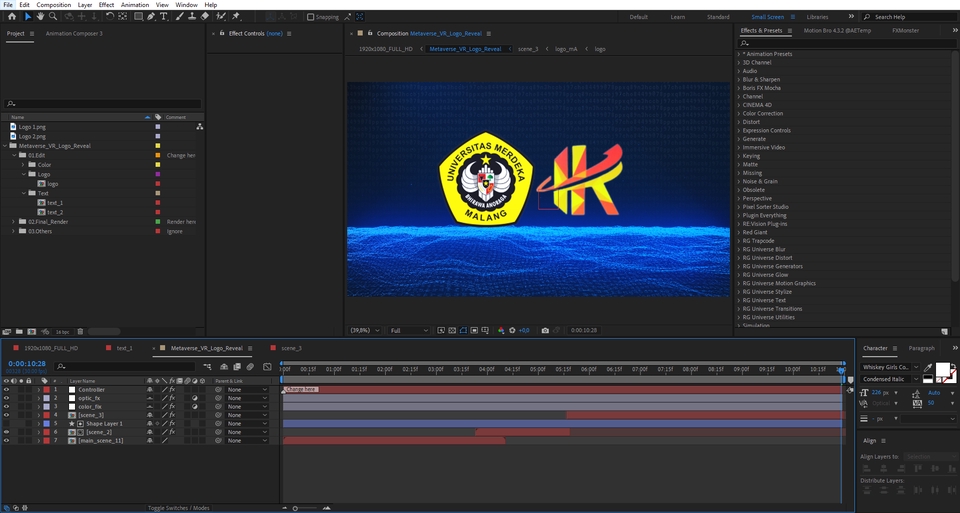The image size is (960, 513).
Task: Open the viewer magnification (39,8%) dropdown
Action: (x=365, y=331)
